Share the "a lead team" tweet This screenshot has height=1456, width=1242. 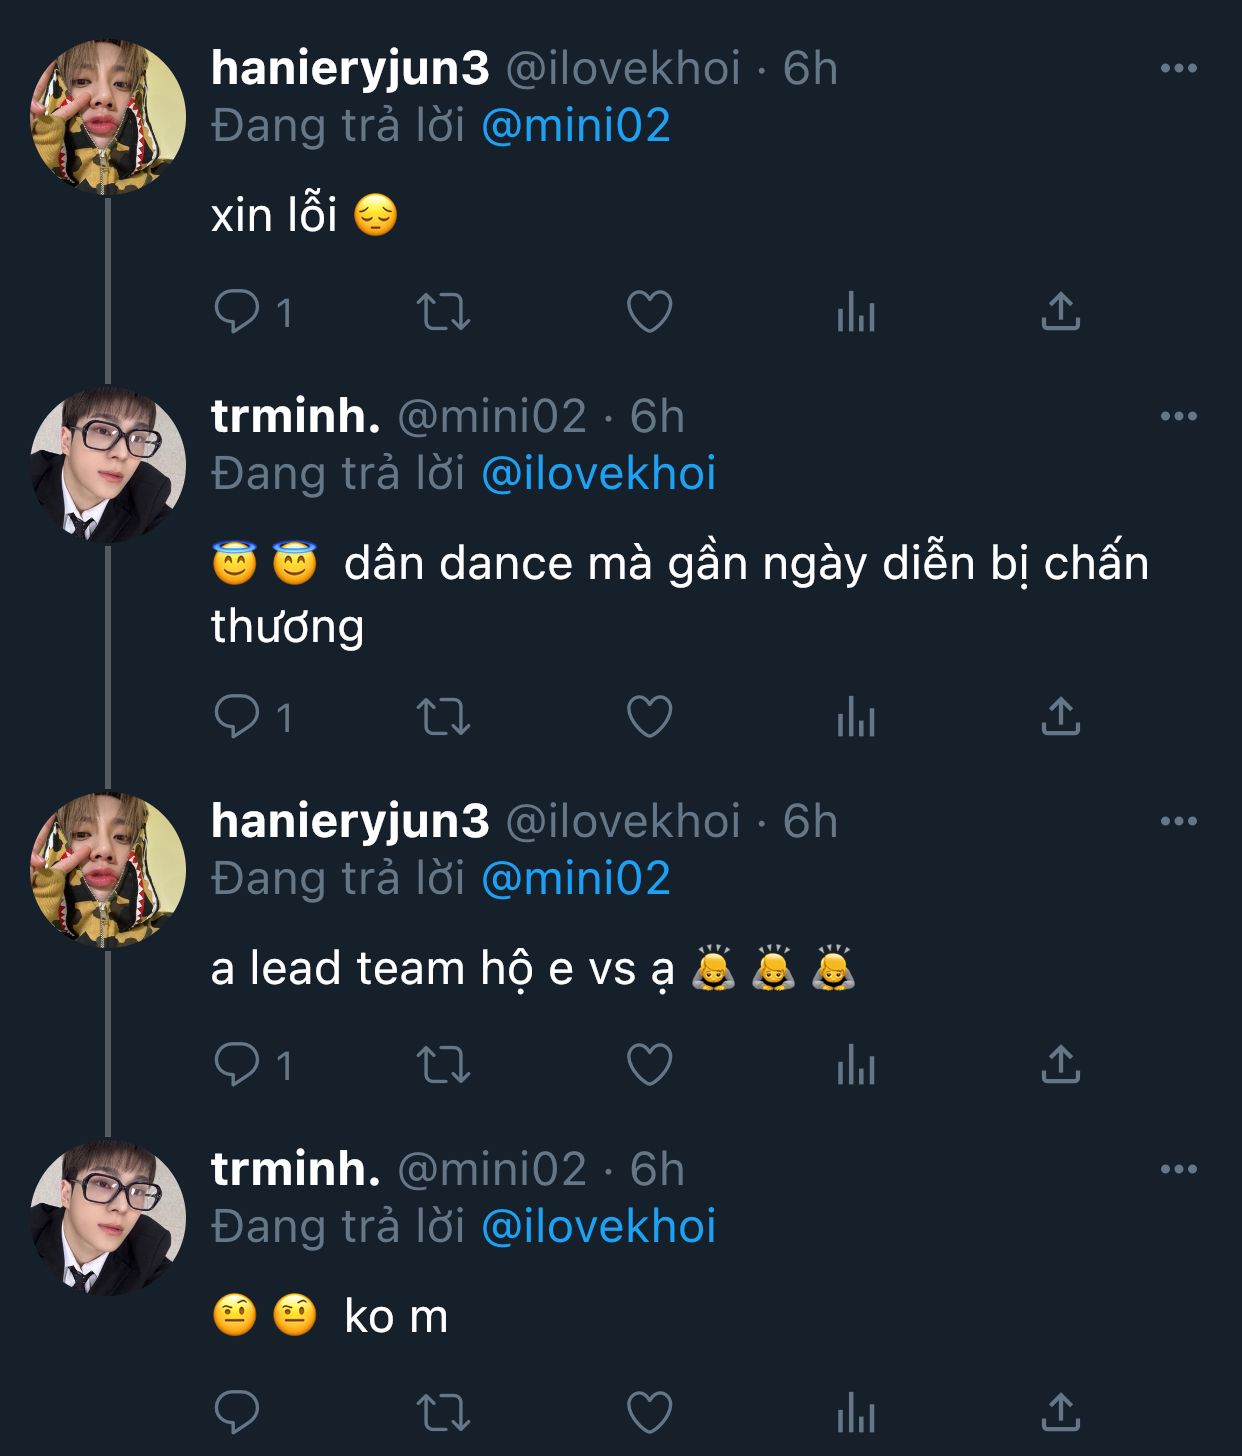tap(1060, 1064)
